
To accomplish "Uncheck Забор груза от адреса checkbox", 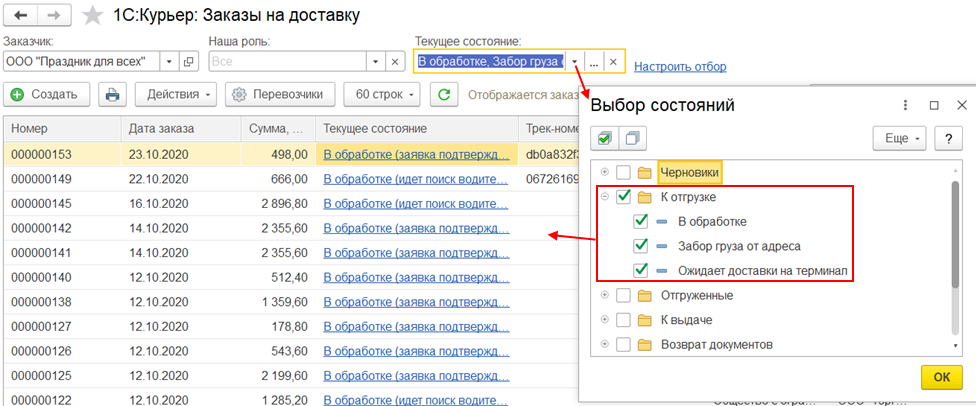I will (640, 246).
